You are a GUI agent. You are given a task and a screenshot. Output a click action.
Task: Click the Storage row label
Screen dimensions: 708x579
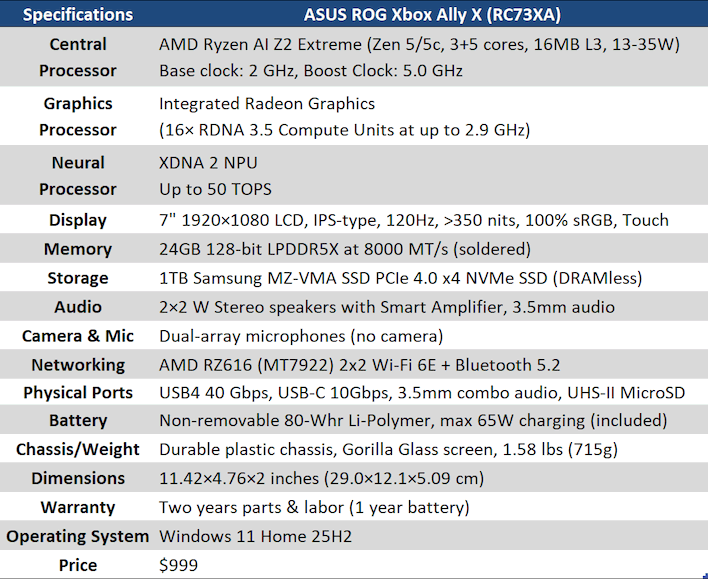pyautogui.click(x=78, y=278)
